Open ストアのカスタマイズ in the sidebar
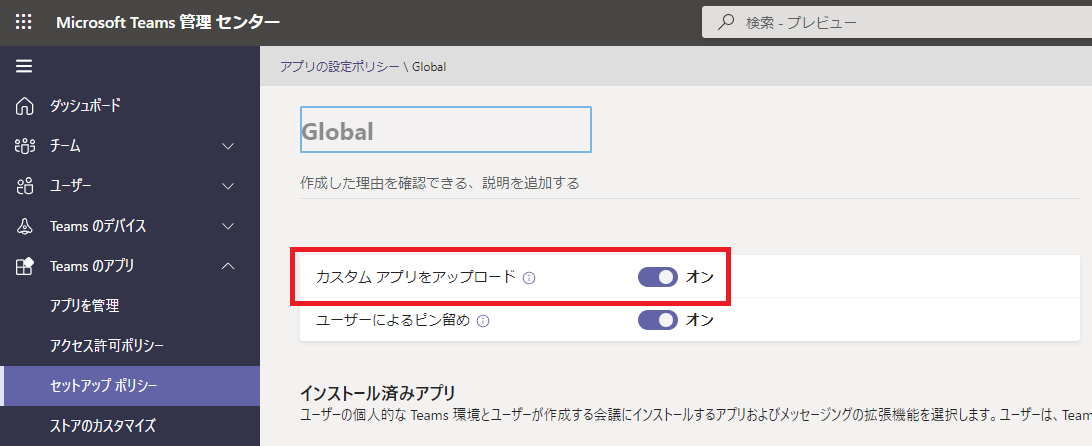 [x=103, y=426]
